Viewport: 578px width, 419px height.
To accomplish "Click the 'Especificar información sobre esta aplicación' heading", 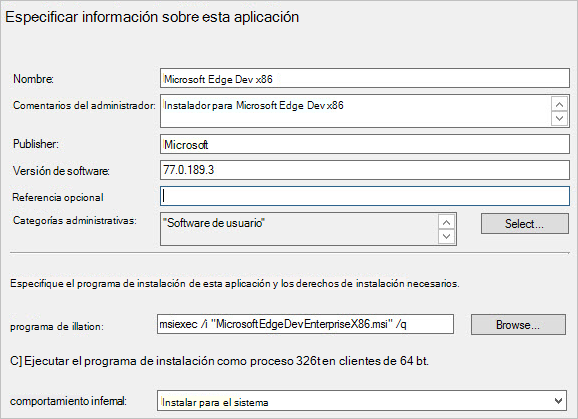I will point(152,17).
